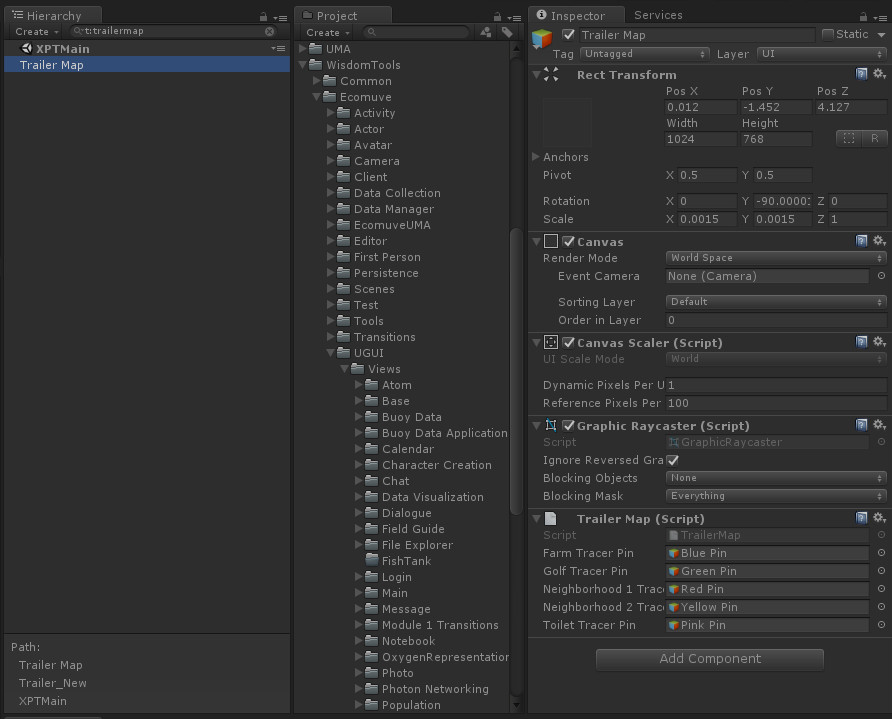Disable the Canvas component checkbox
This screenshot has width=892, height=719.
click(x=568, y=241)
